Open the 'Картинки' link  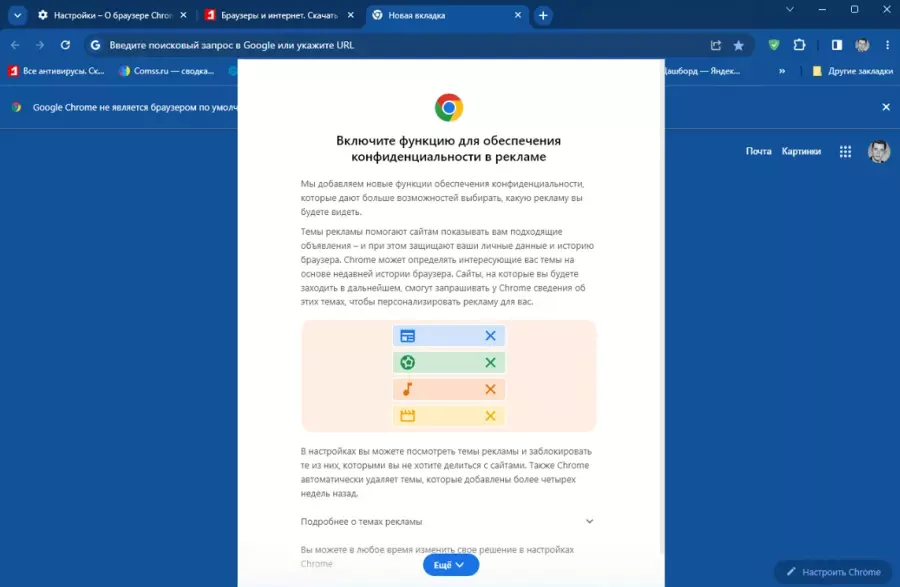coord(801,151)
